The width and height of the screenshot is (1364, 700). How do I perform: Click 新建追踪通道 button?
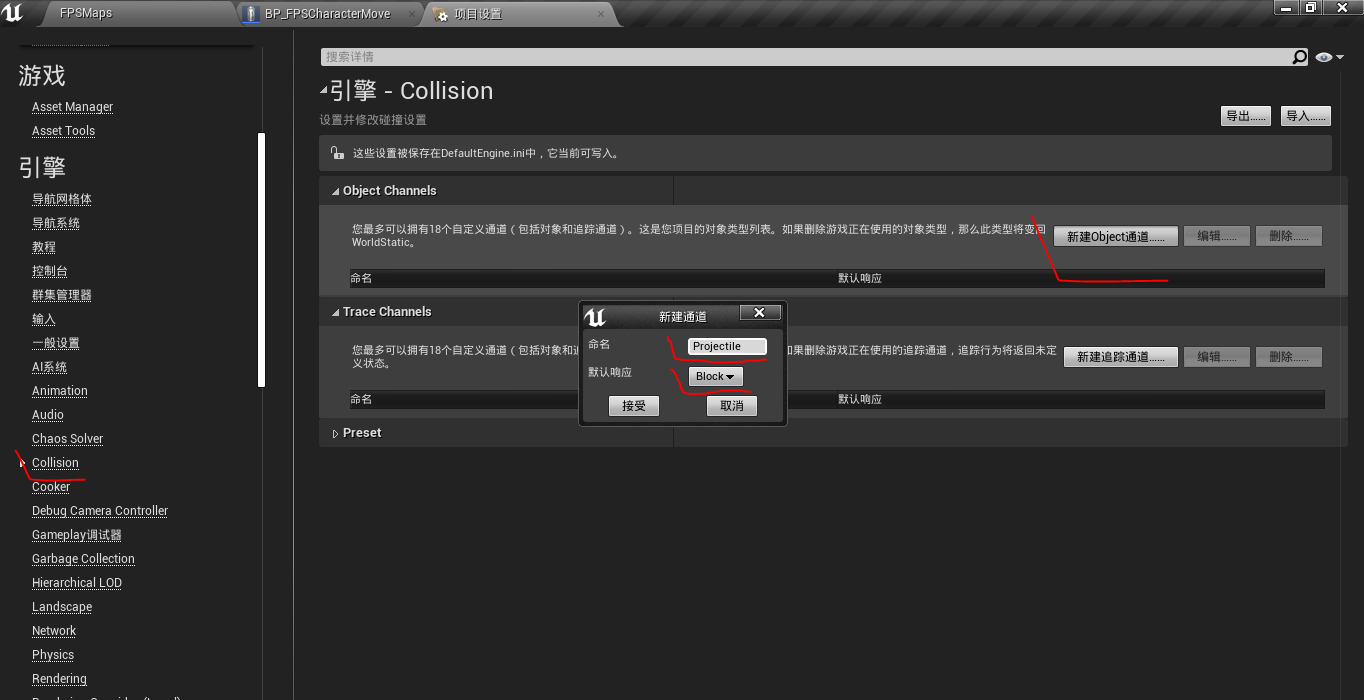1121,357
